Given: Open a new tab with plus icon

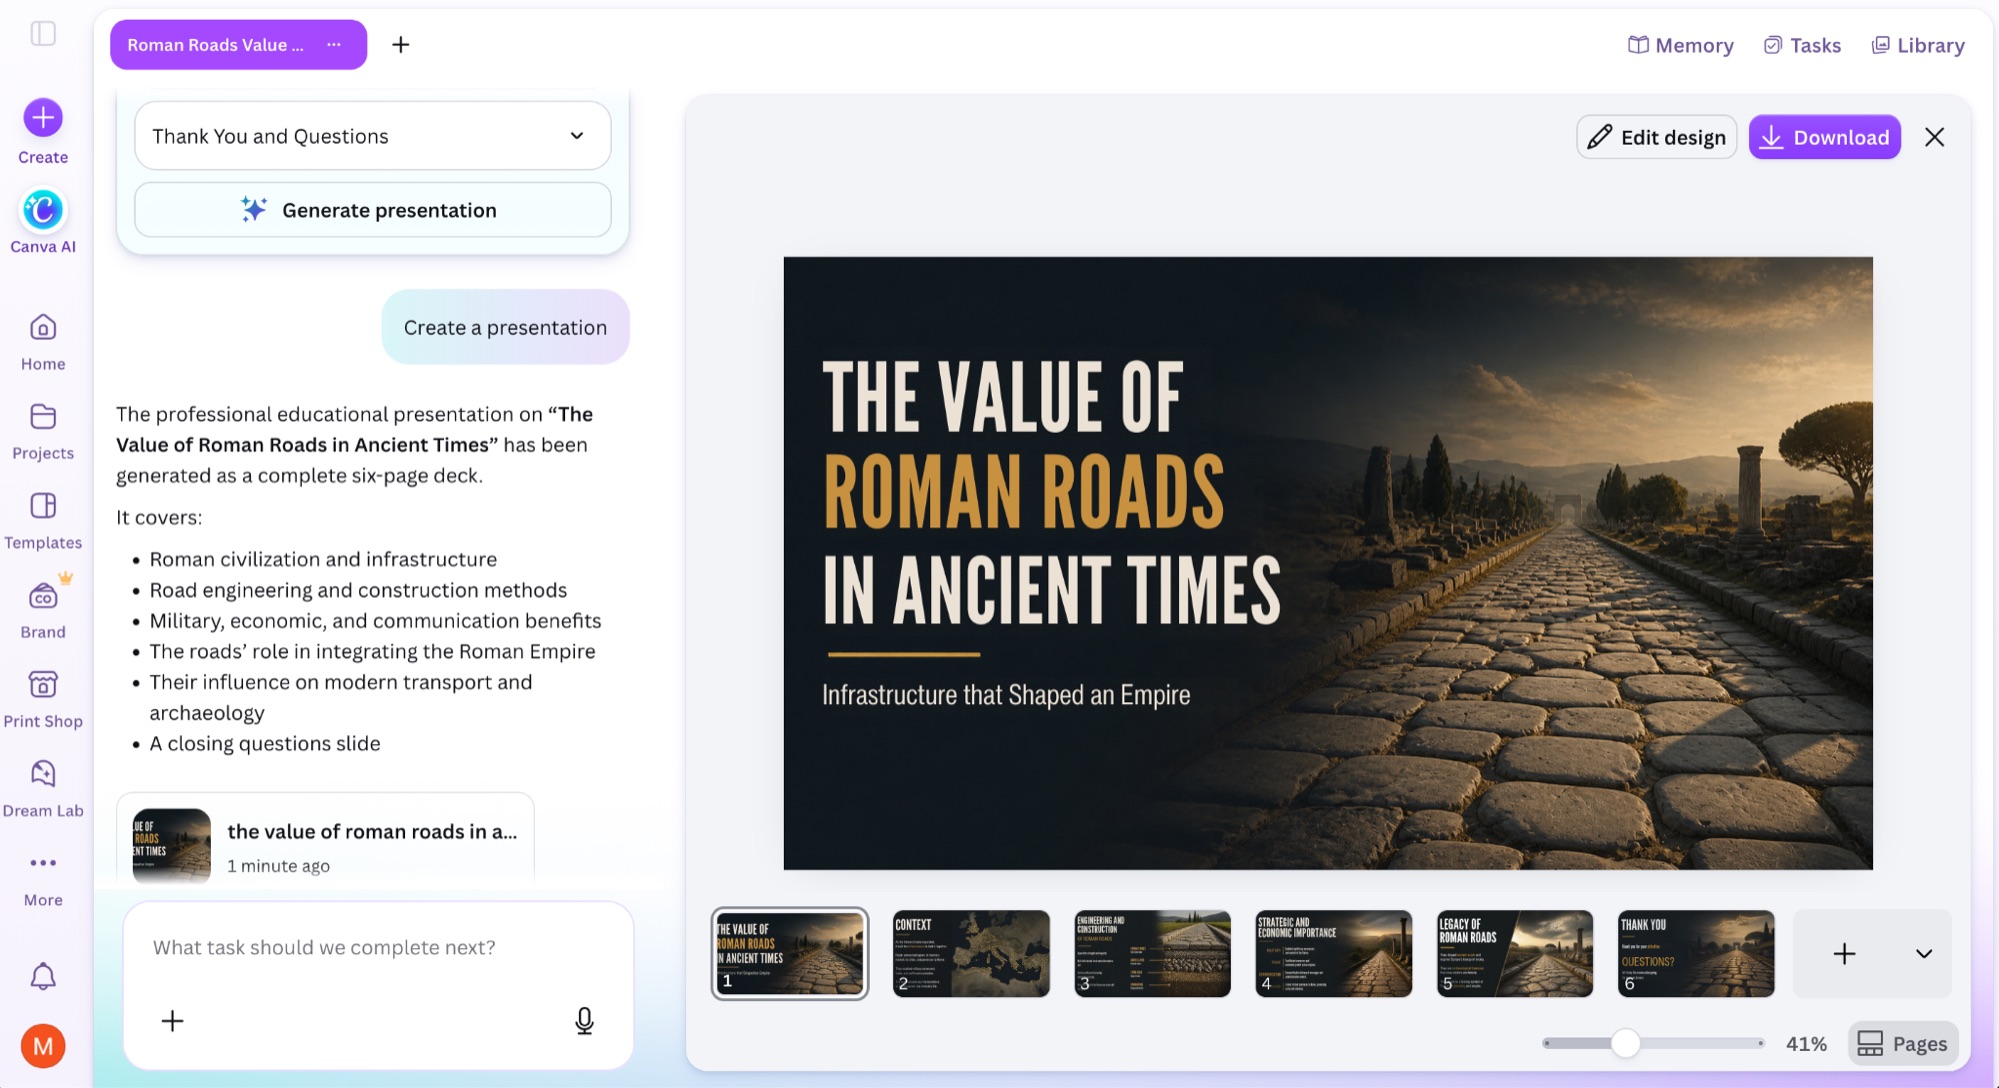Looking at the screenshot, I should (x=400, y=45).
